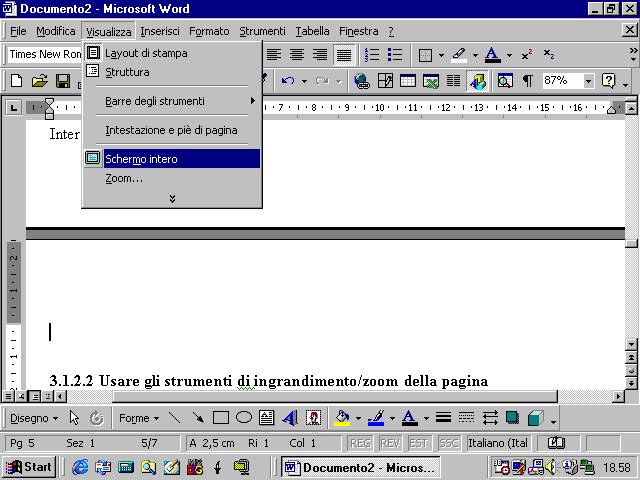Click the tab alignment selector on ruler
Viewport: 640px width, 480px height.
[13, 108]
